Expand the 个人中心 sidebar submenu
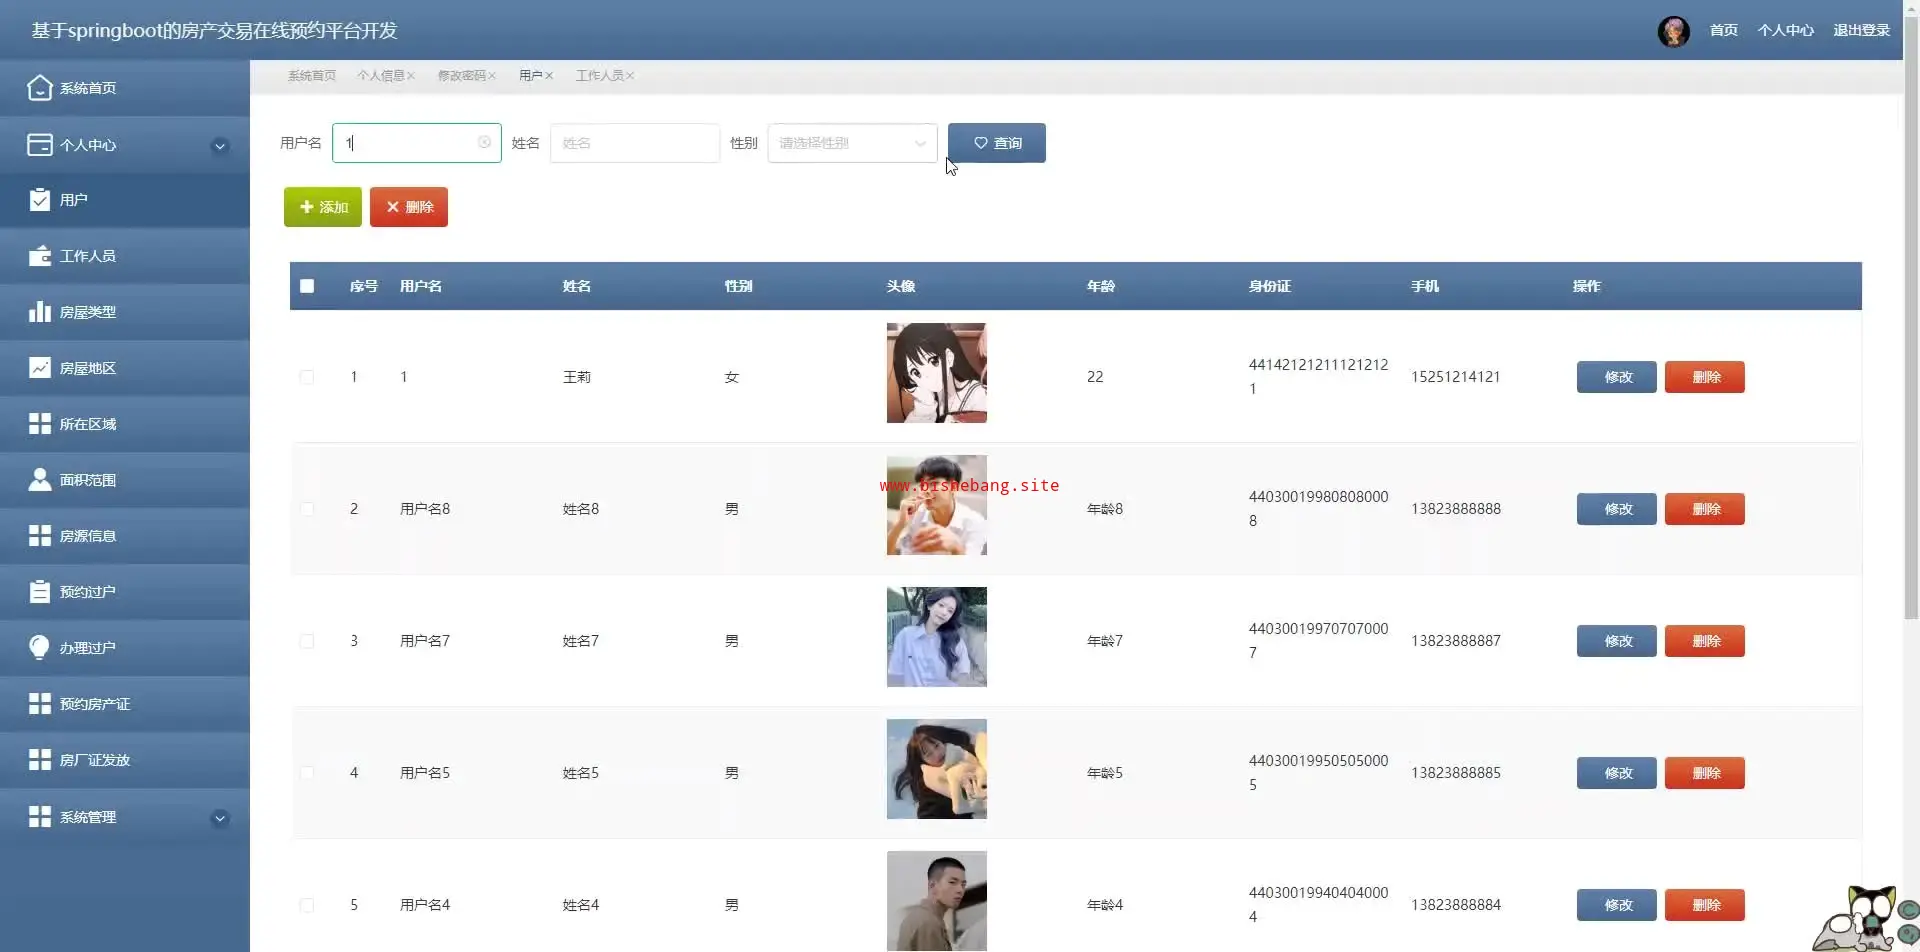Image resolution: width=1920 pixels, height=952 pixels. 220,146
